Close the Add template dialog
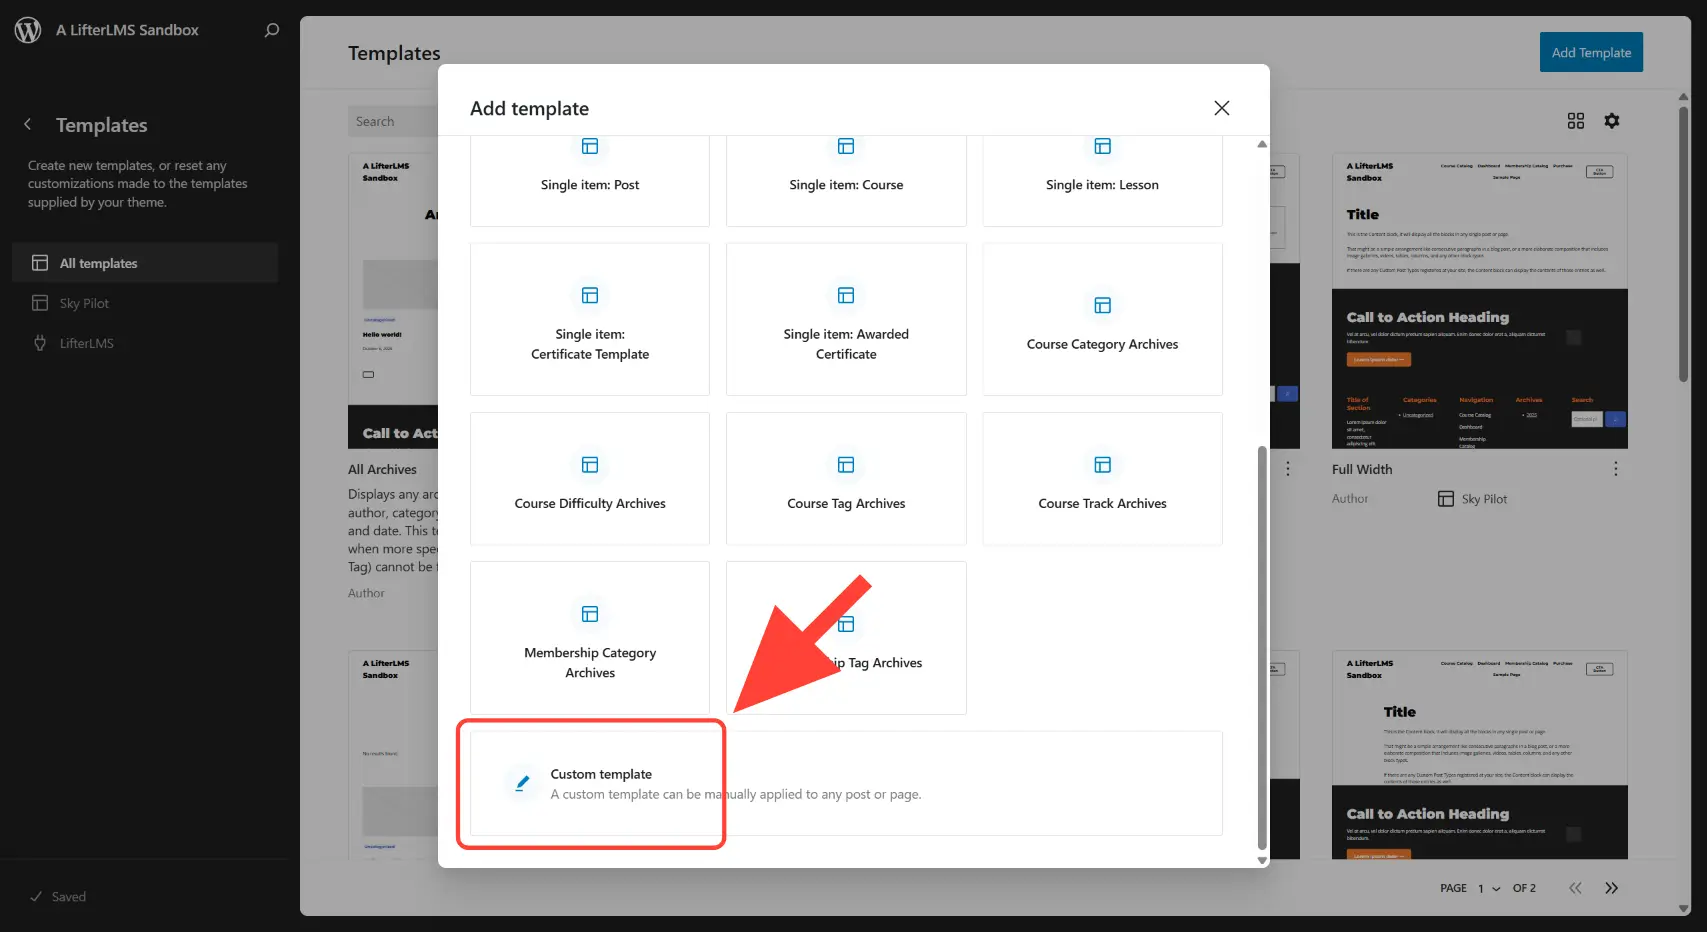The height and width of the screenshot is (932, 1707). click(x=1221, y=107)
